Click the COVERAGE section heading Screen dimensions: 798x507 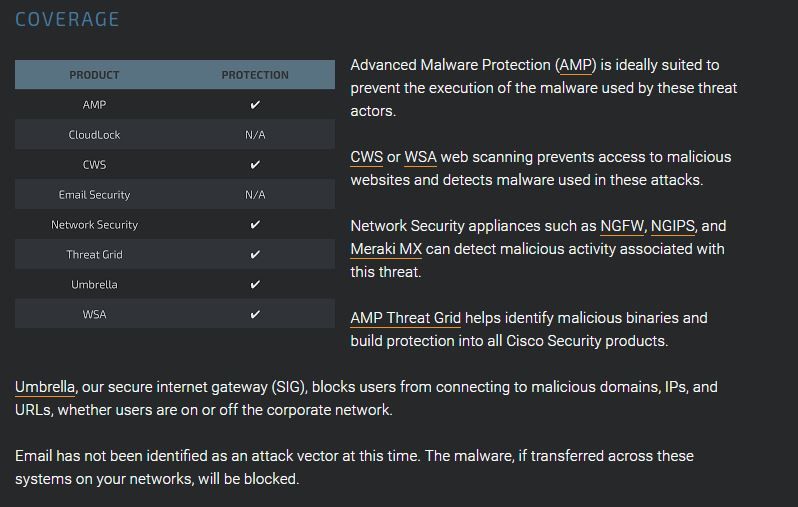pos(67,19)
